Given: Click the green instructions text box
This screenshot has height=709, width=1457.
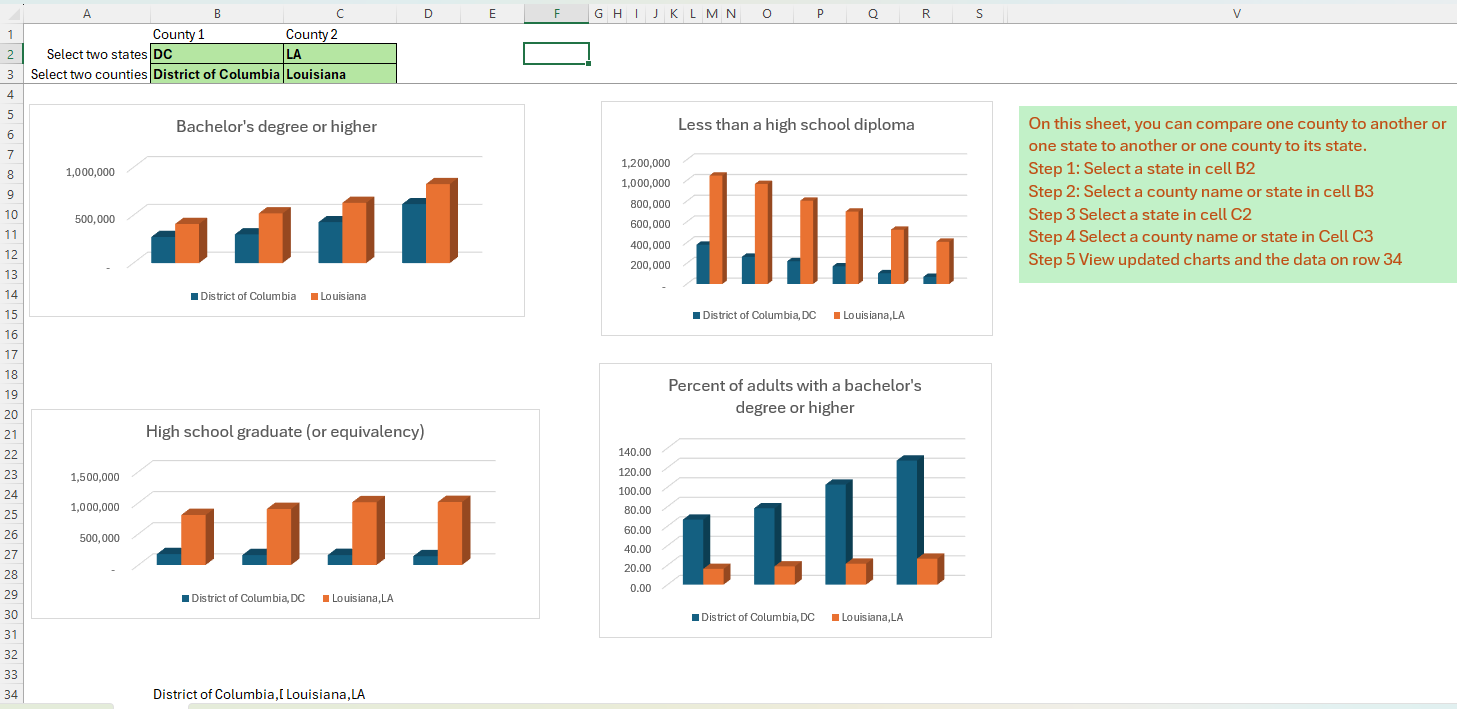Looking at the screenshot, I should [1237, 192].
